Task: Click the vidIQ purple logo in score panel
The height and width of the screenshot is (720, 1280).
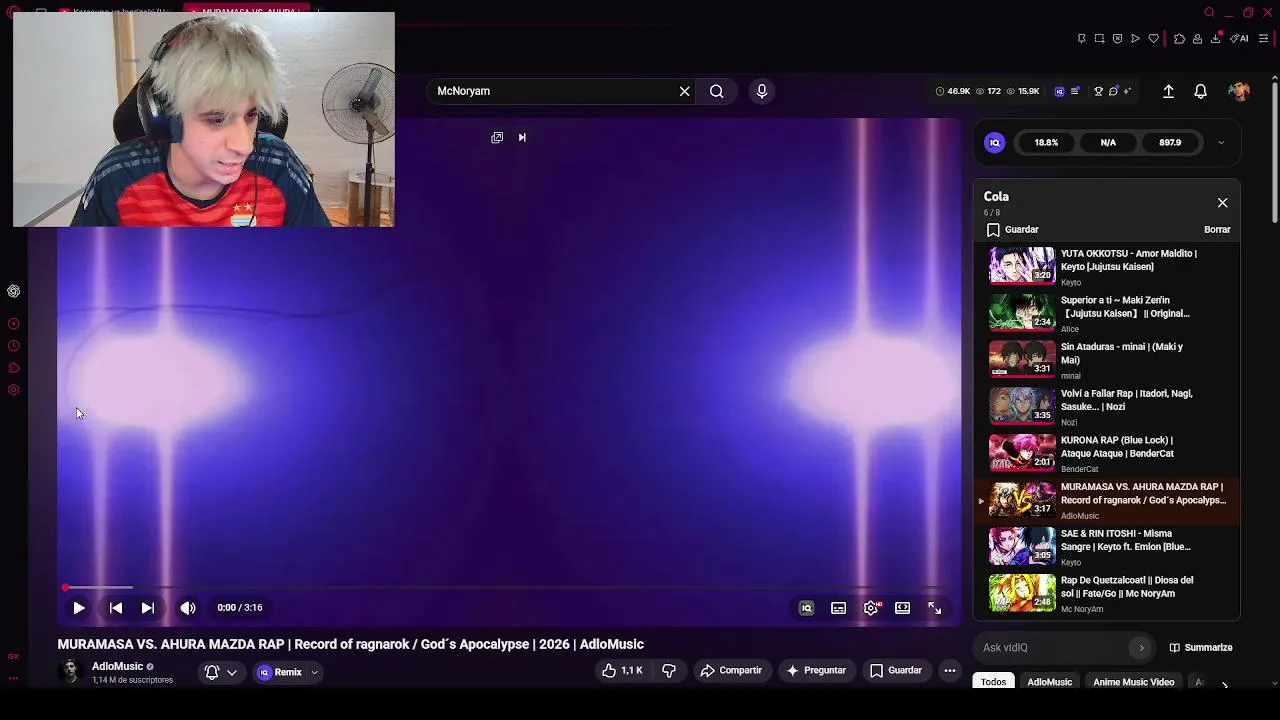Action: [994, 142]
